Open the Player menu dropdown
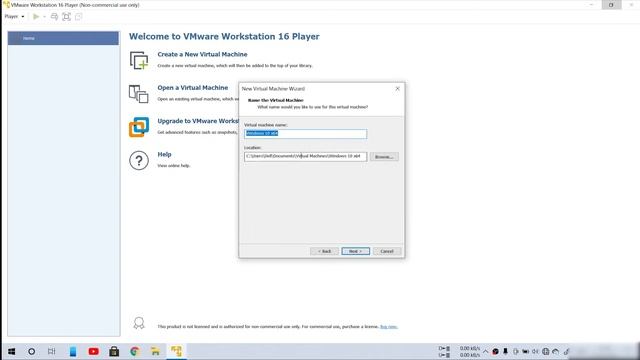 (14, 17)
